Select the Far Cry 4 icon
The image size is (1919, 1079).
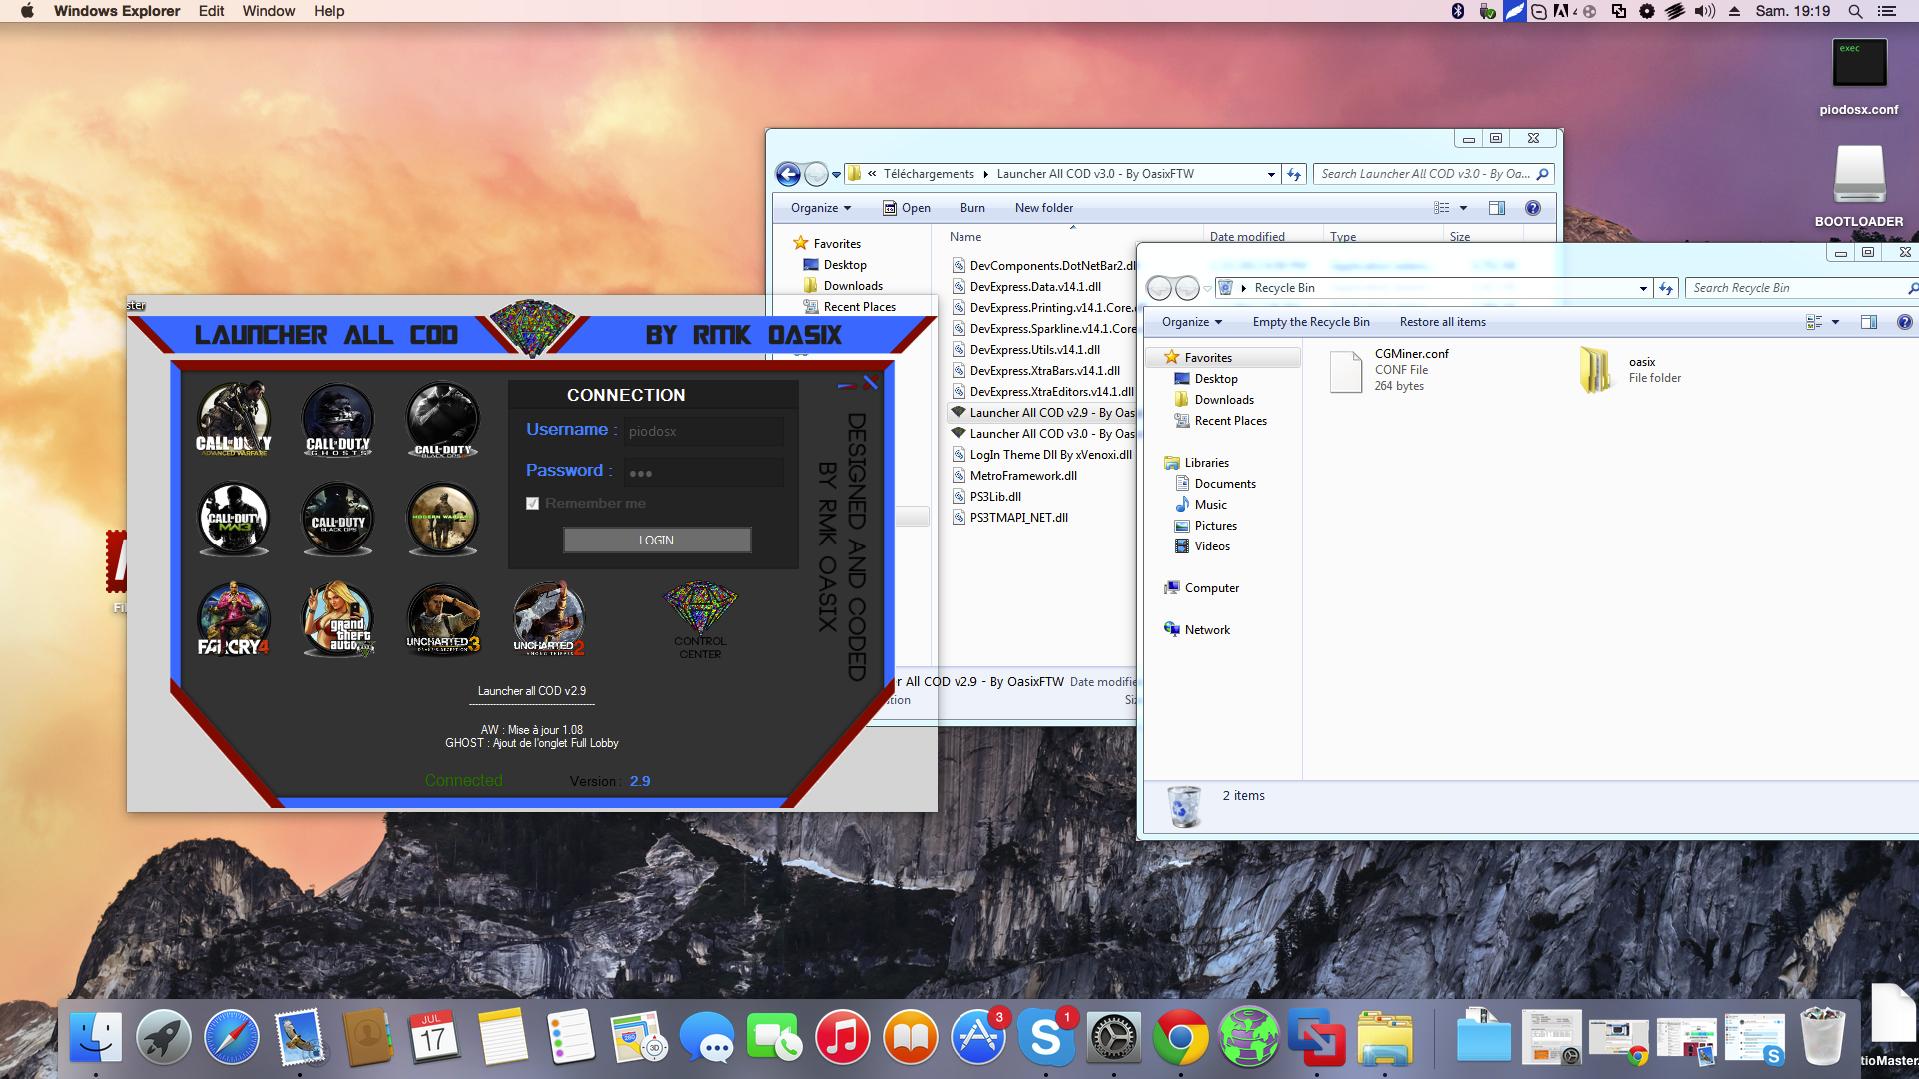pyautogui.click(x=233, y=619)
